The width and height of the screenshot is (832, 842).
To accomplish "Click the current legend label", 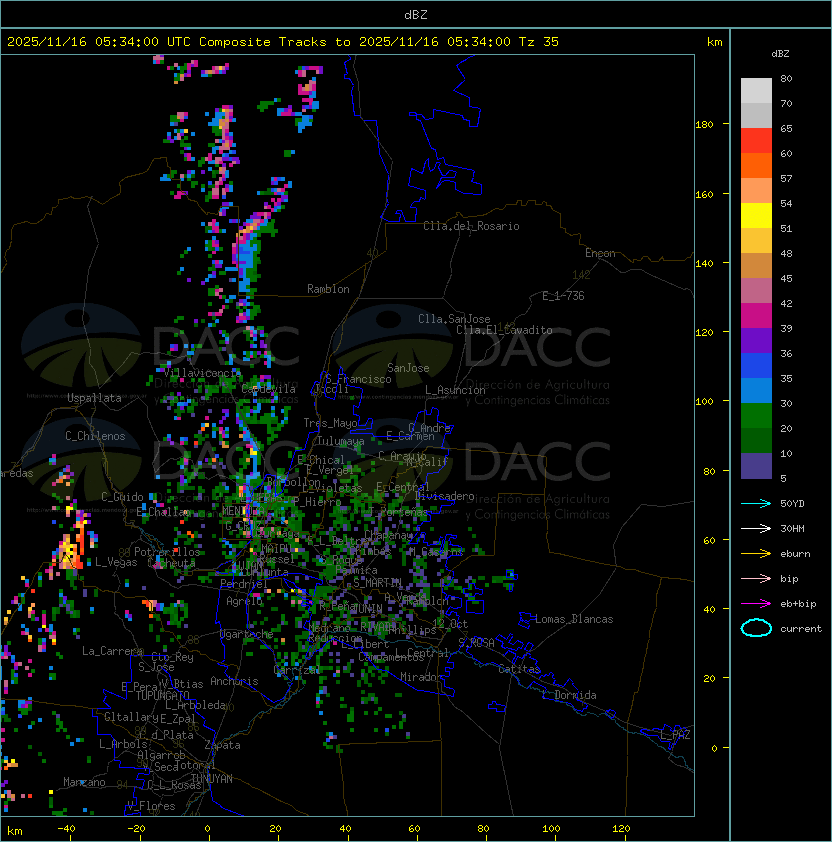I will click(801, 629).
